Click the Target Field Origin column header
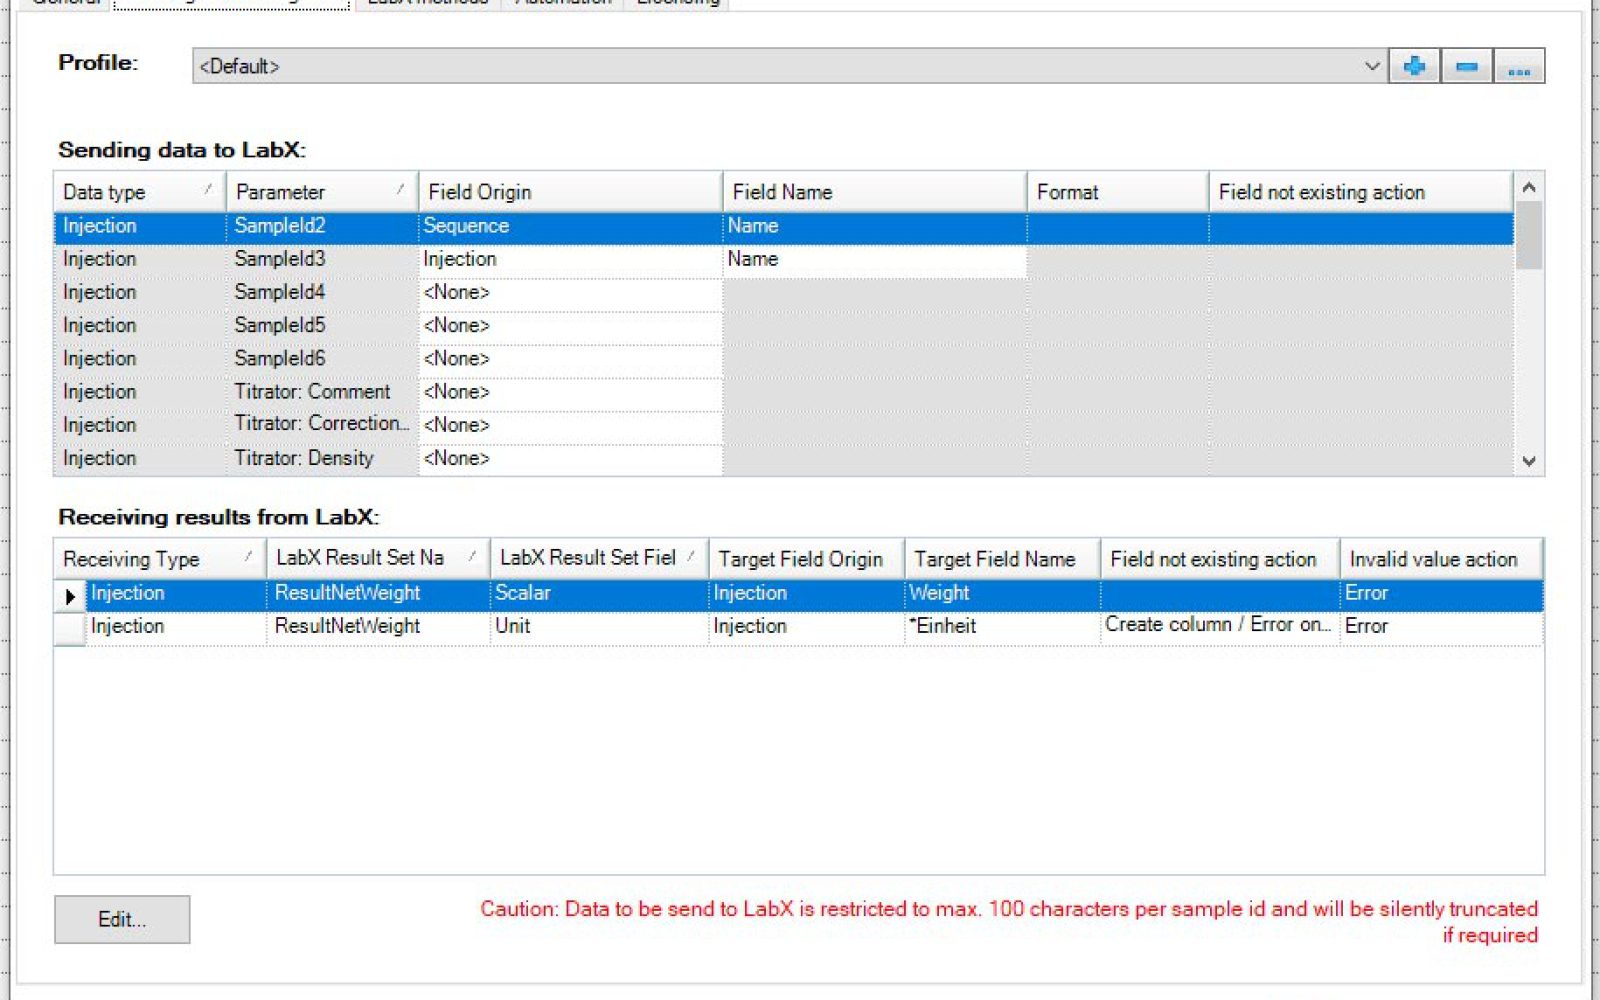 [806, 558]
